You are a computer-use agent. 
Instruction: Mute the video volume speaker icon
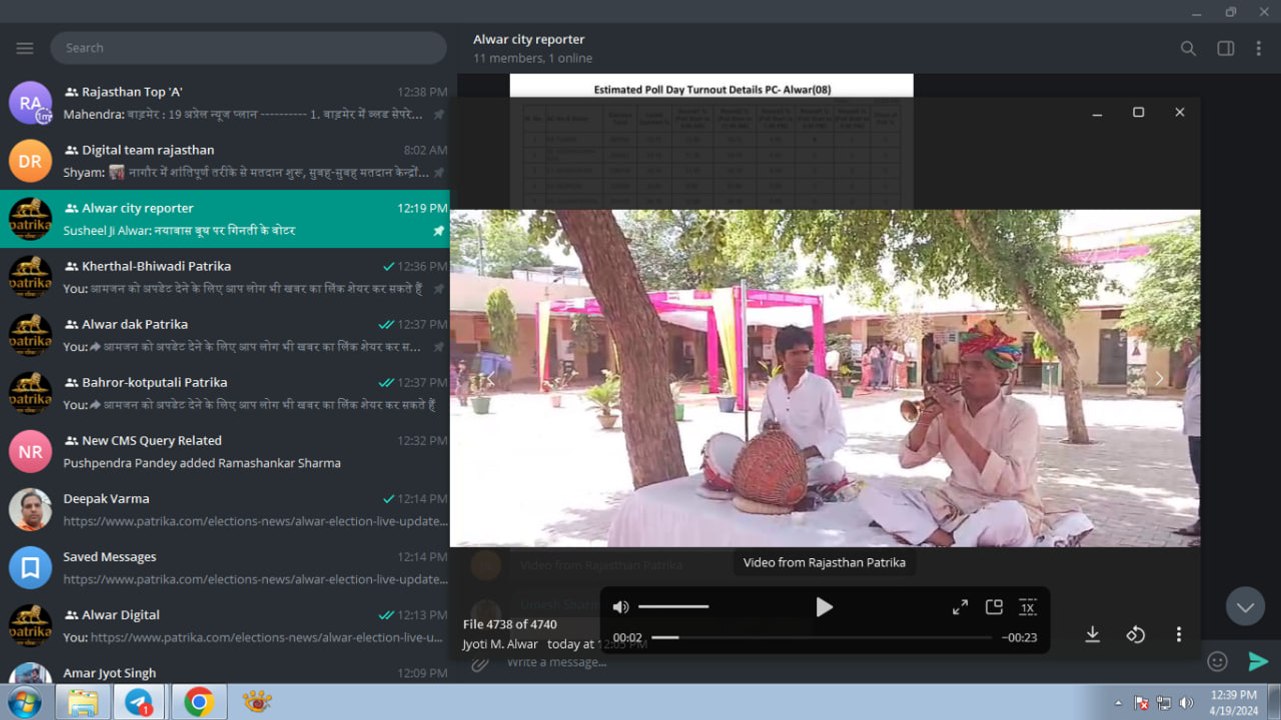[621, 607]
